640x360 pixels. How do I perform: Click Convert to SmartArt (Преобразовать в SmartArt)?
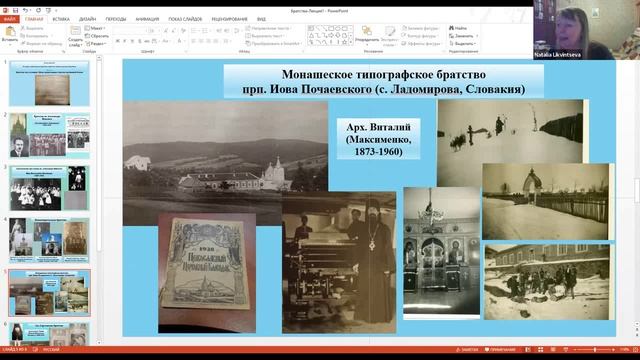tap(273, 43)
